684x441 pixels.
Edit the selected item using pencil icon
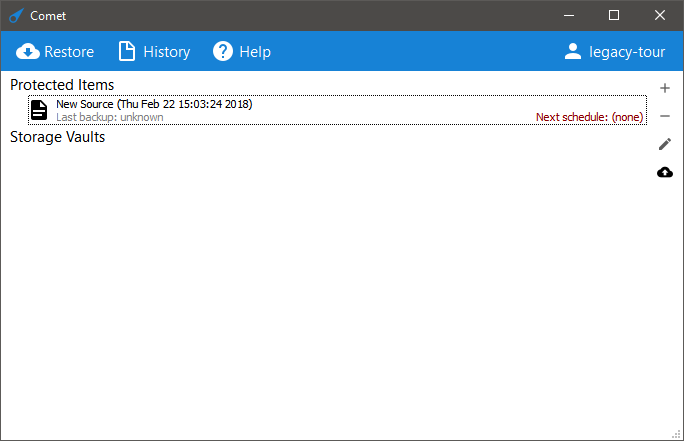[665, 144]
